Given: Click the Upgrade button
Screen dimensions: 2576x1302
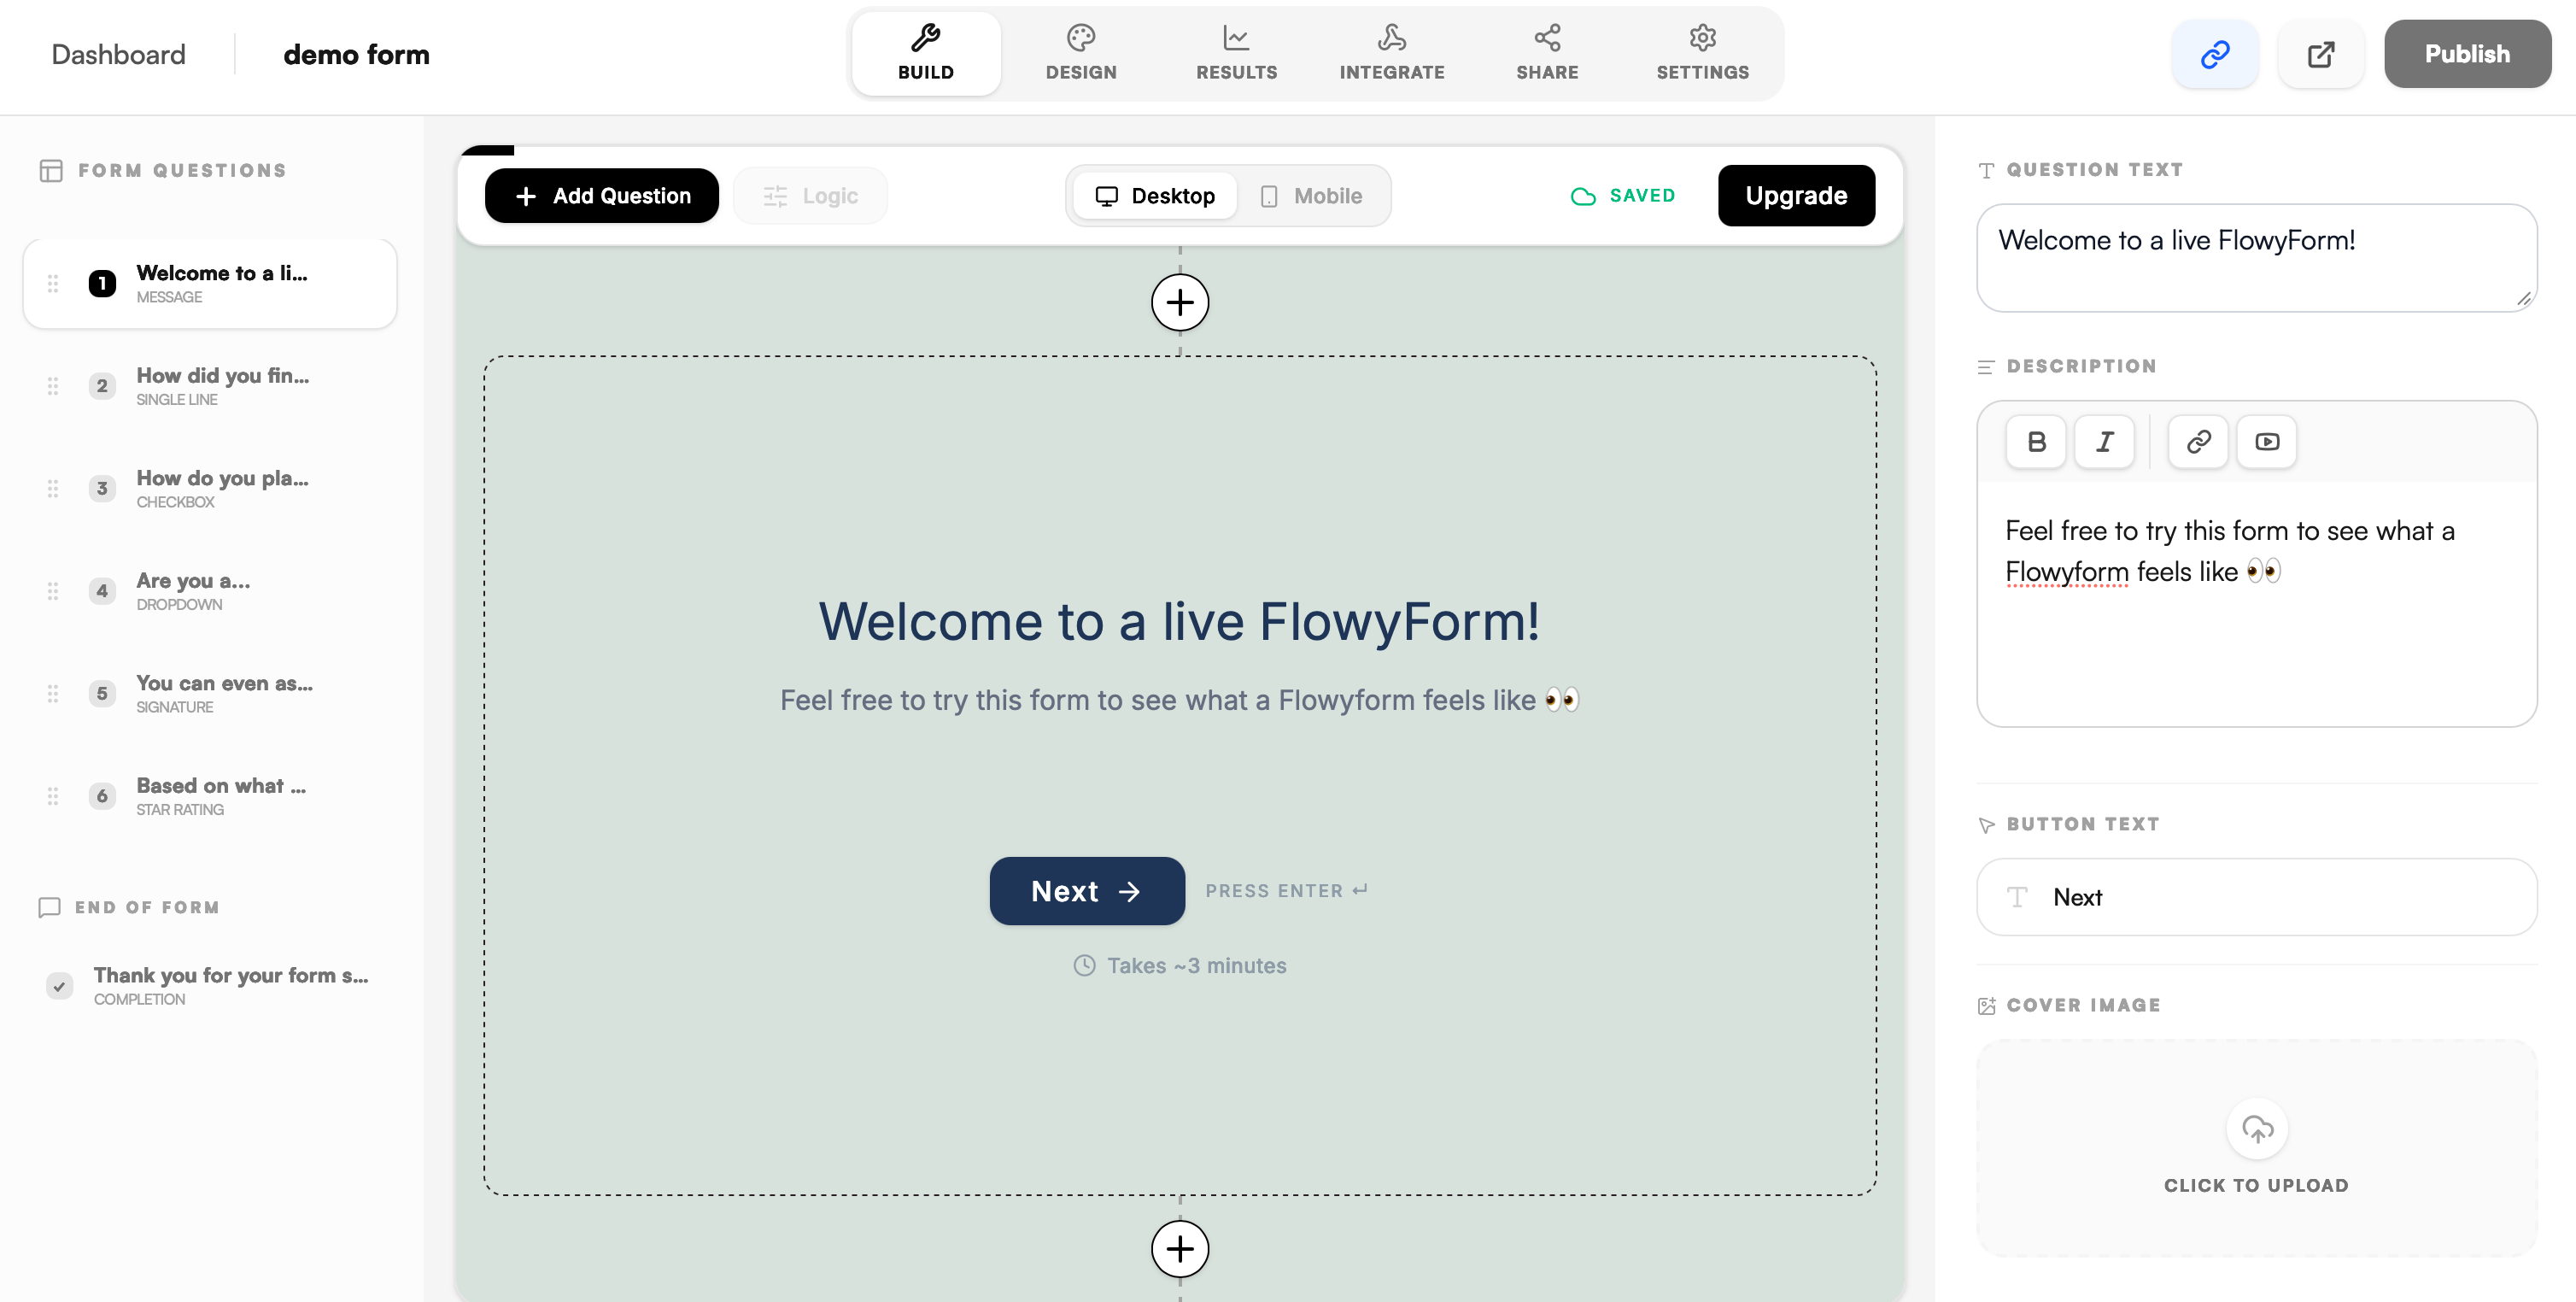Looking at the screenshot, I should point(1796,196).
